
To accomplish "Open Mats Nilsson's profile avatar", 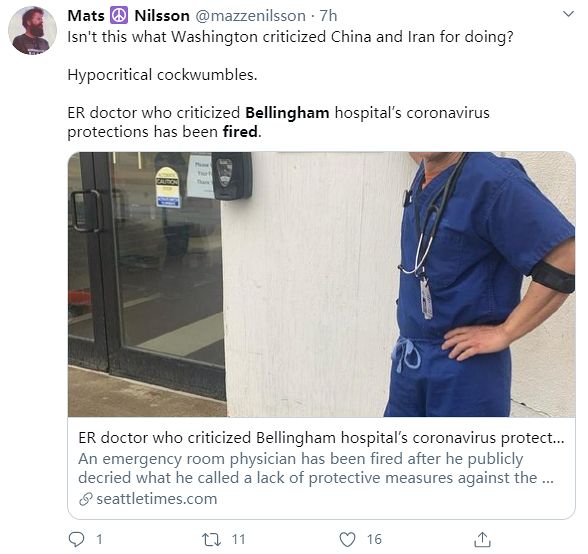I will tap(32, 30).
